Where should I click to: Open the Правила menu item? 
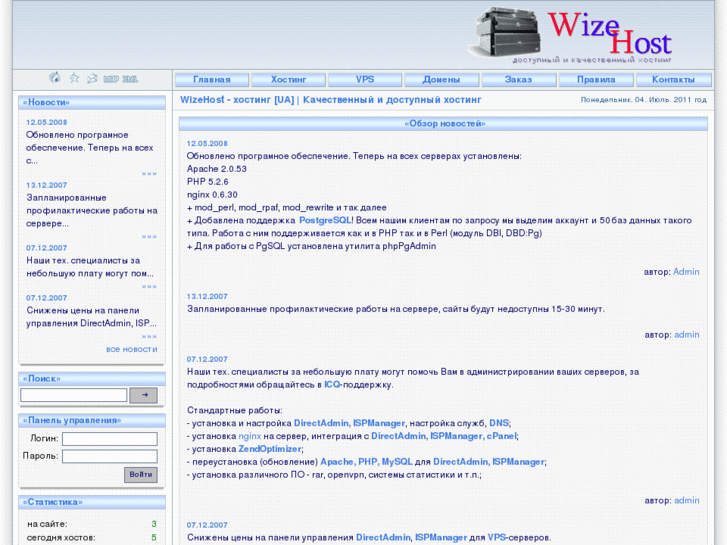(x=596, y=80)
